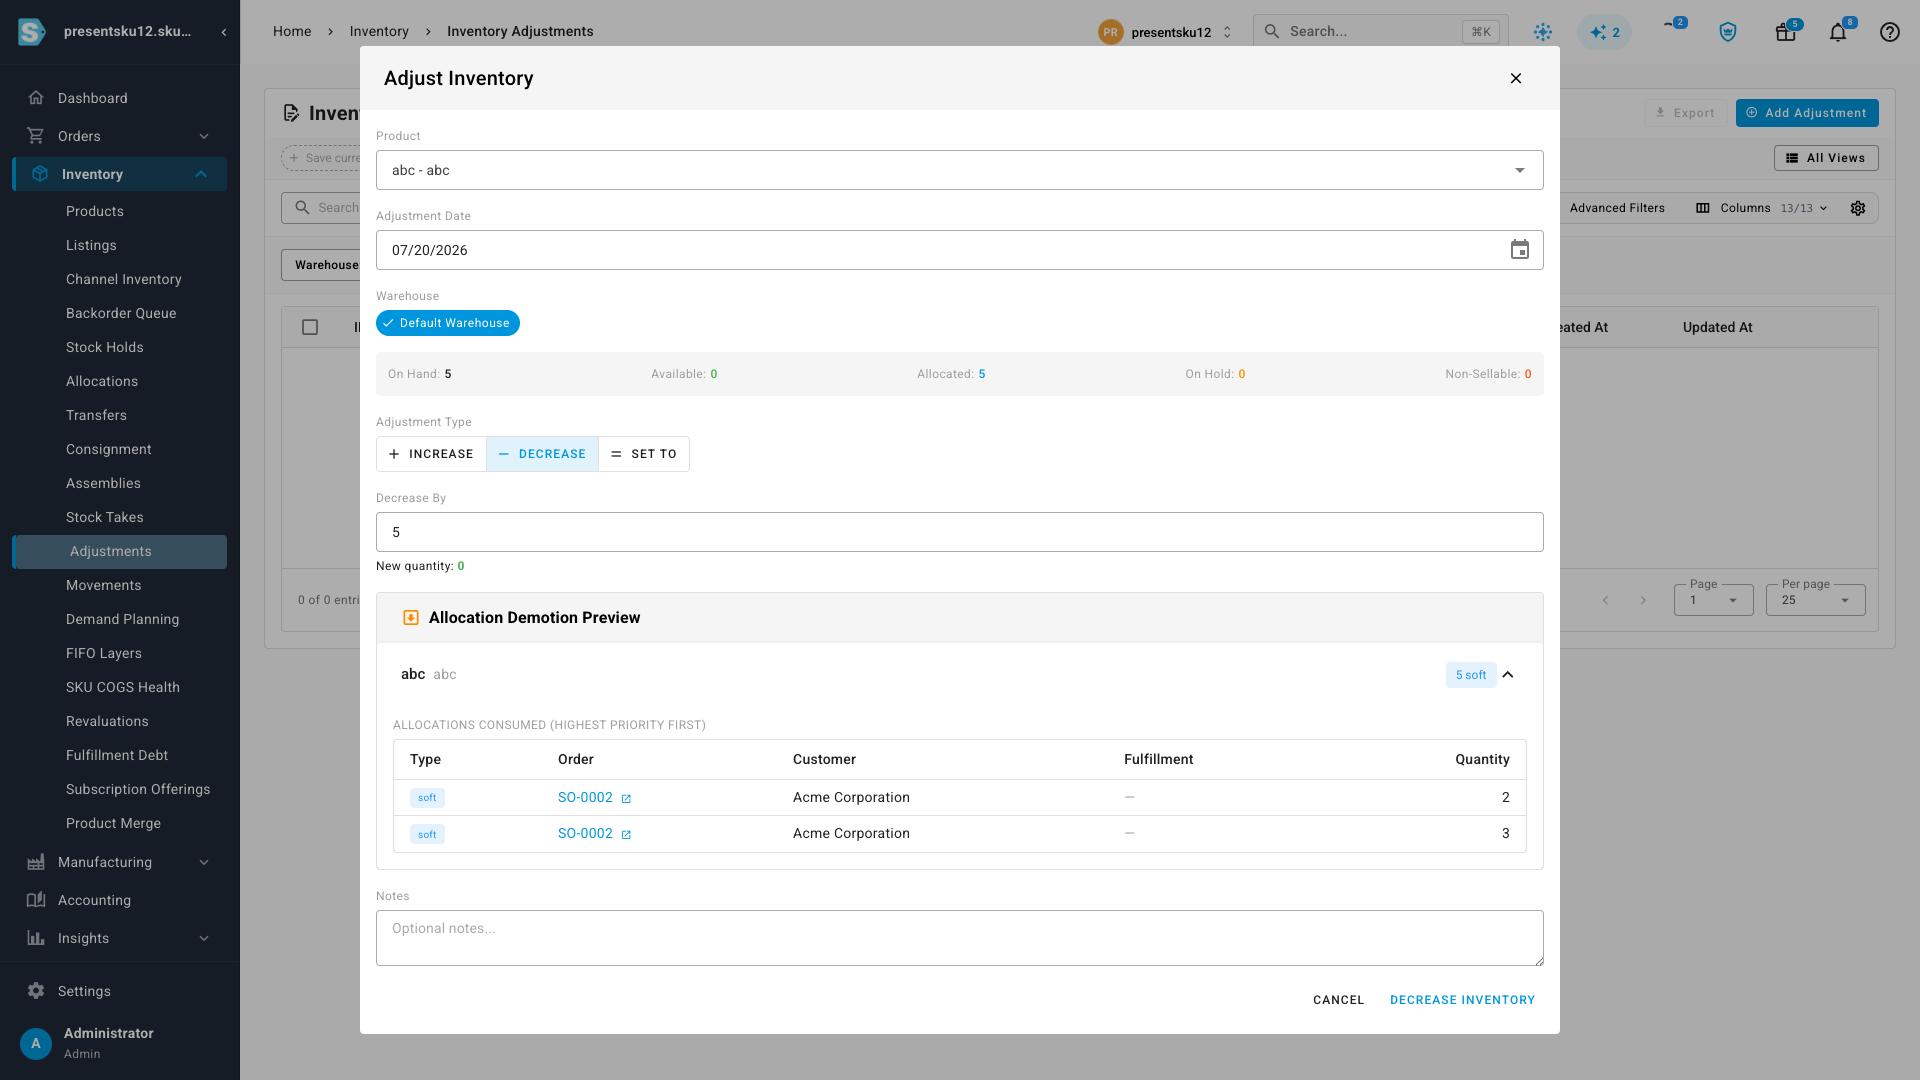Click the SKU app logo
This screenshot has width=1920, height=1080.
[x=32, y=32]
